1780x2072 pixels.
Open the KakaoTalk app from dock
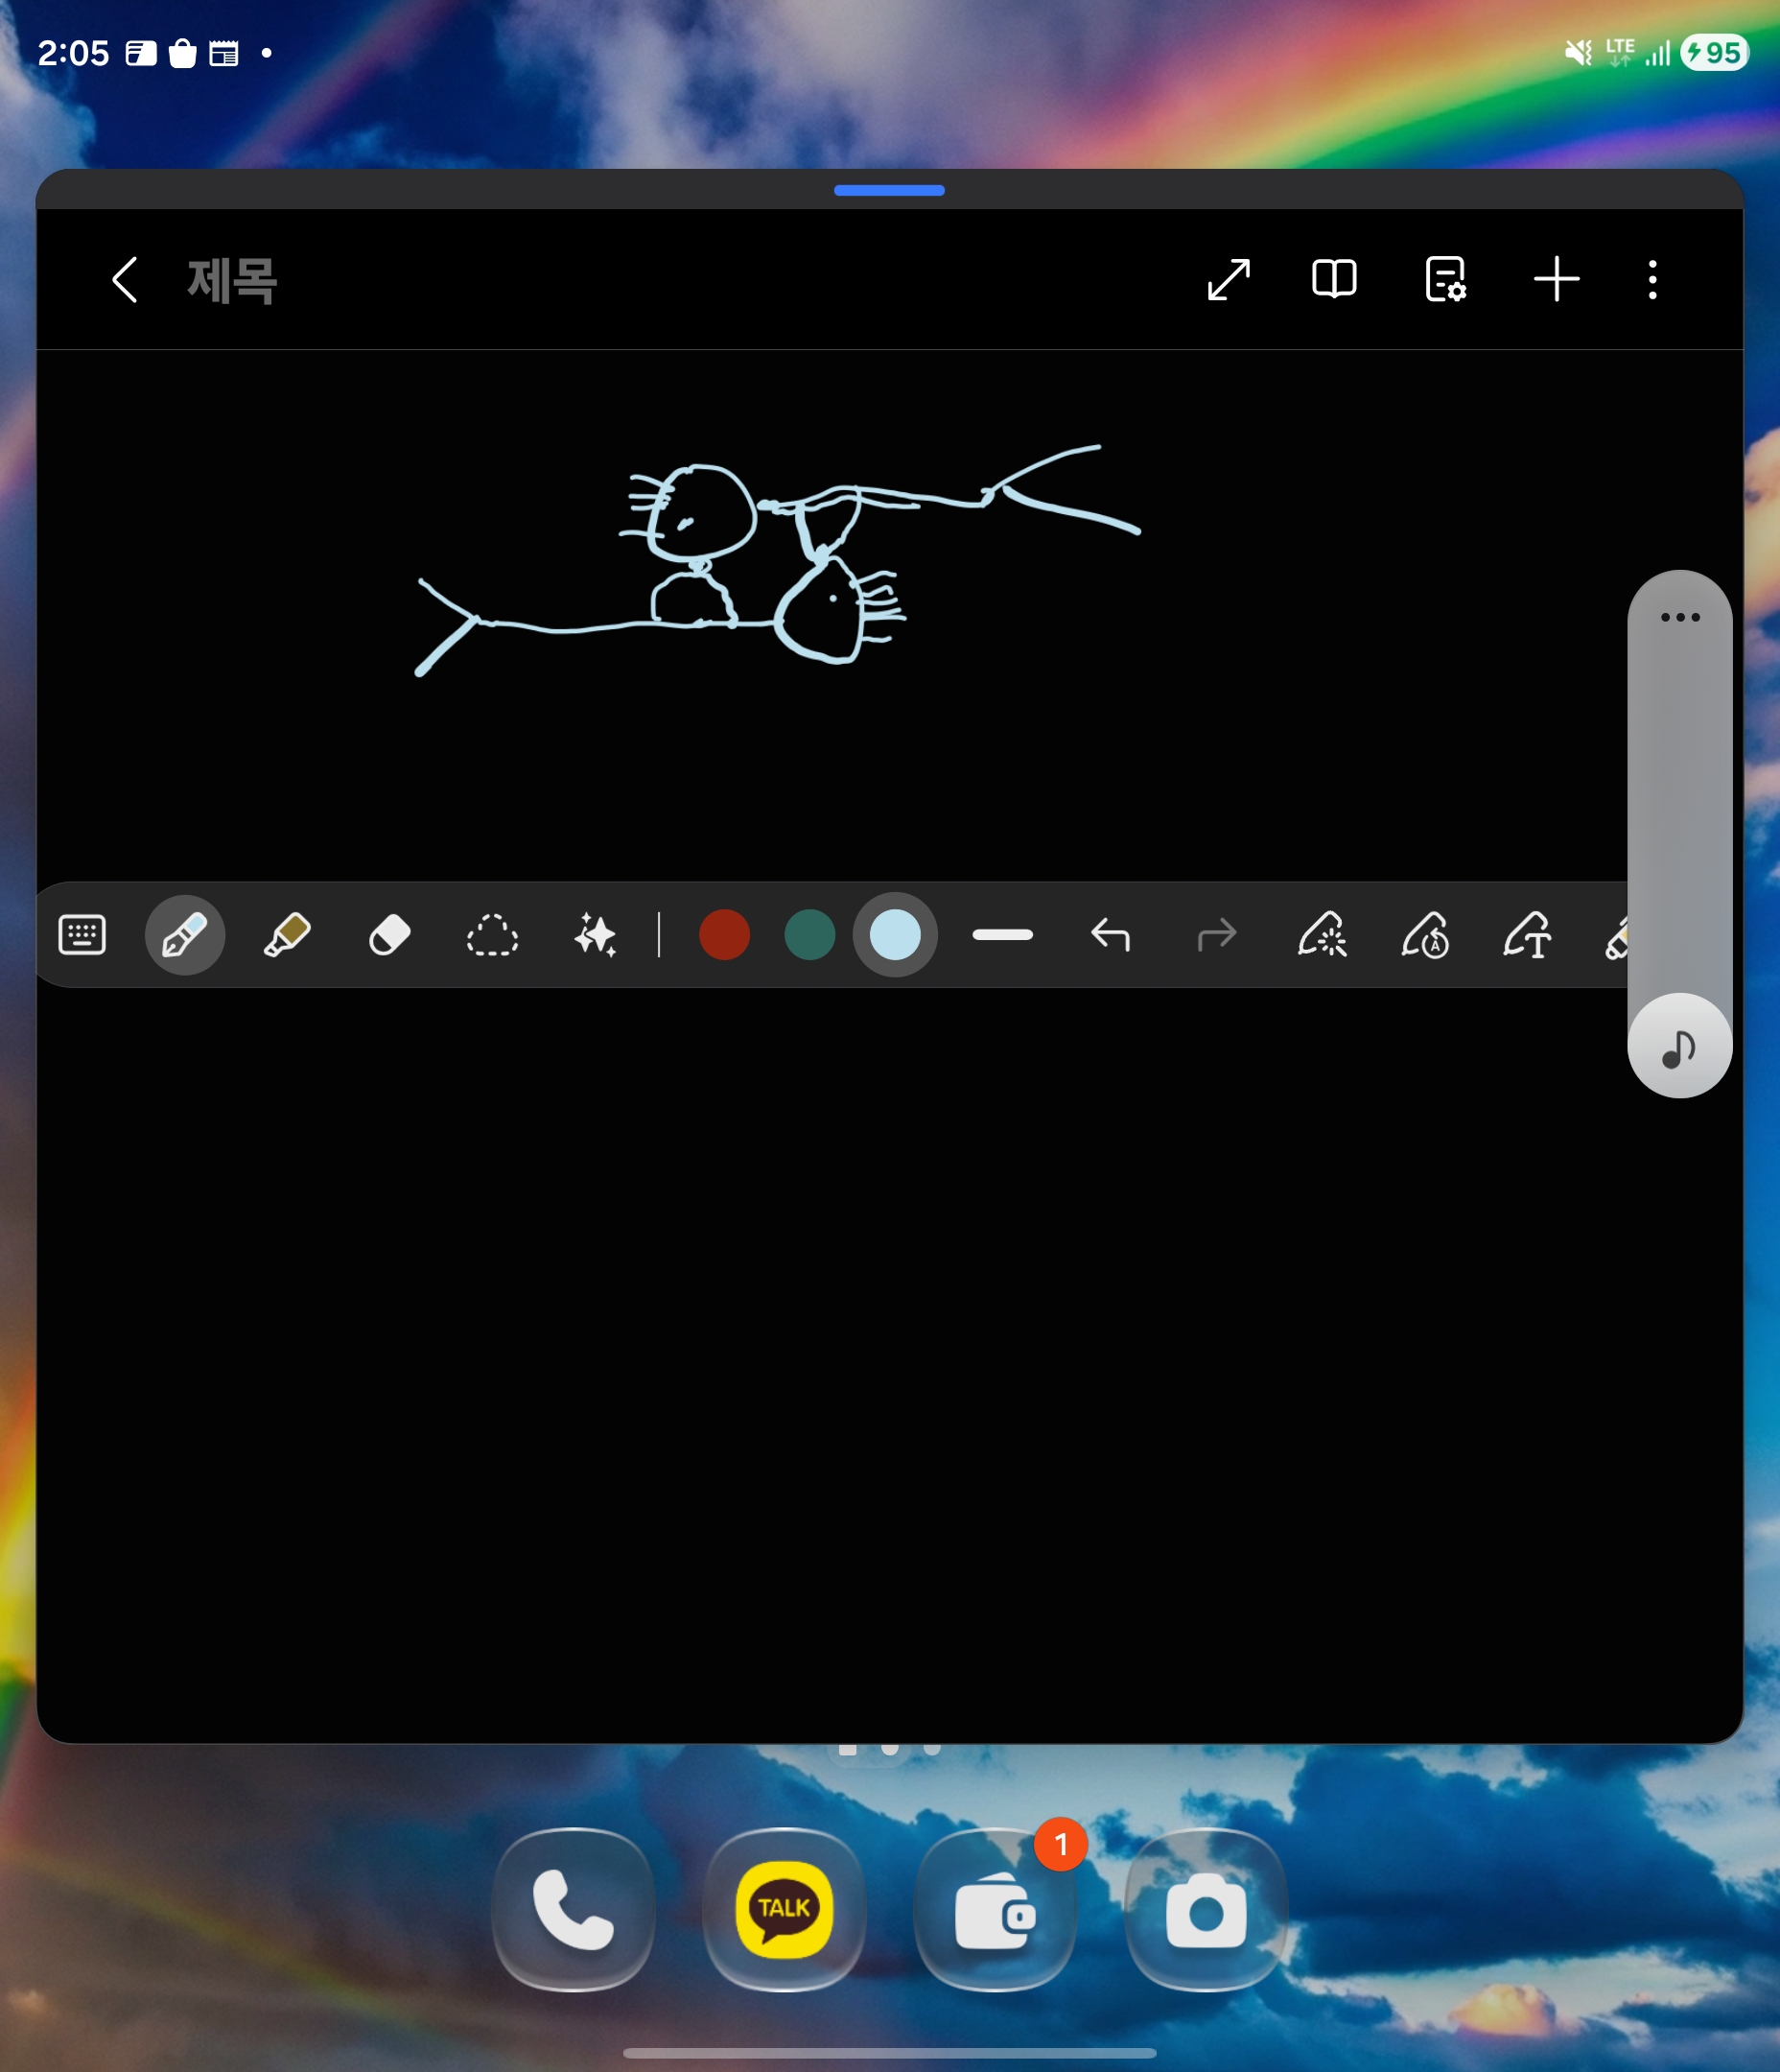pyautogui.click(x=784, y=1909)
